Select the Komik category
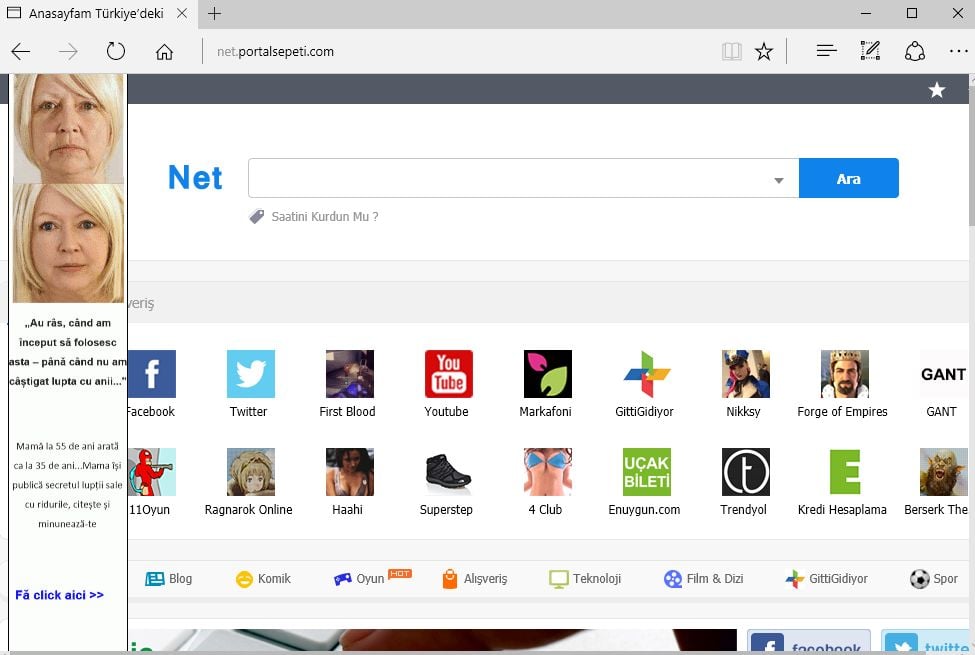This screenshot has height=655, width=975. [263, 578]
